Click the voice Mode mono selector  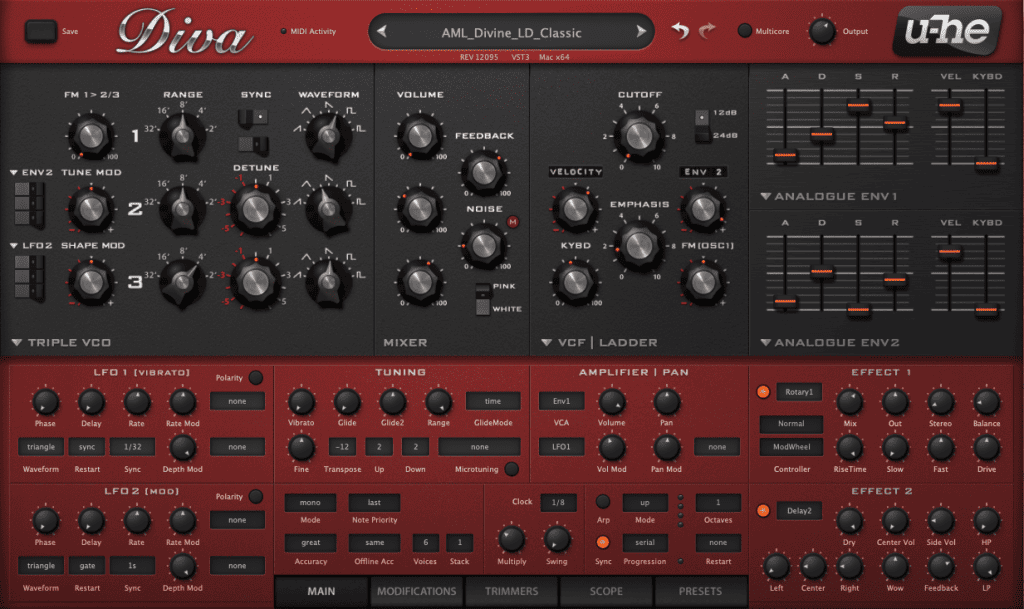[310, 503]
